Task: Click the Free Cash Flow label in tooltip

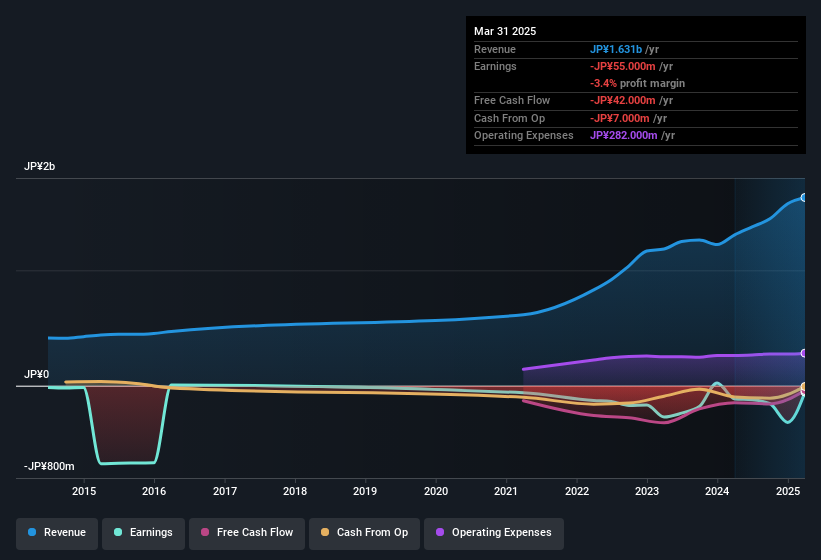Action: coord(512,100)
